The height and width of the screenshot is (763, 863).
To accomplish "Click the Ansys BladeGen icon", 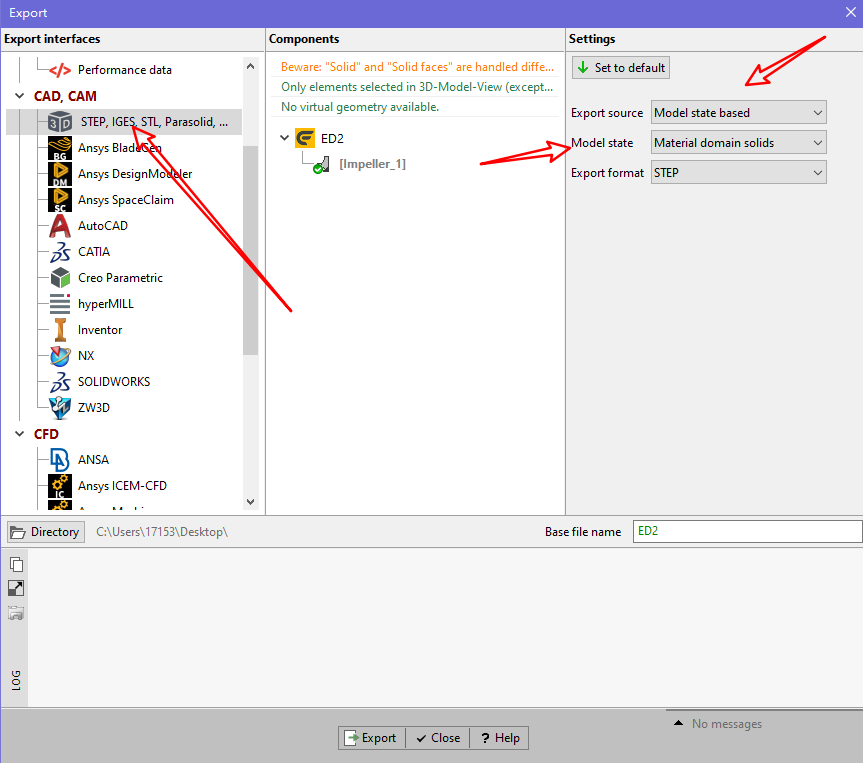I will (60, 148).
